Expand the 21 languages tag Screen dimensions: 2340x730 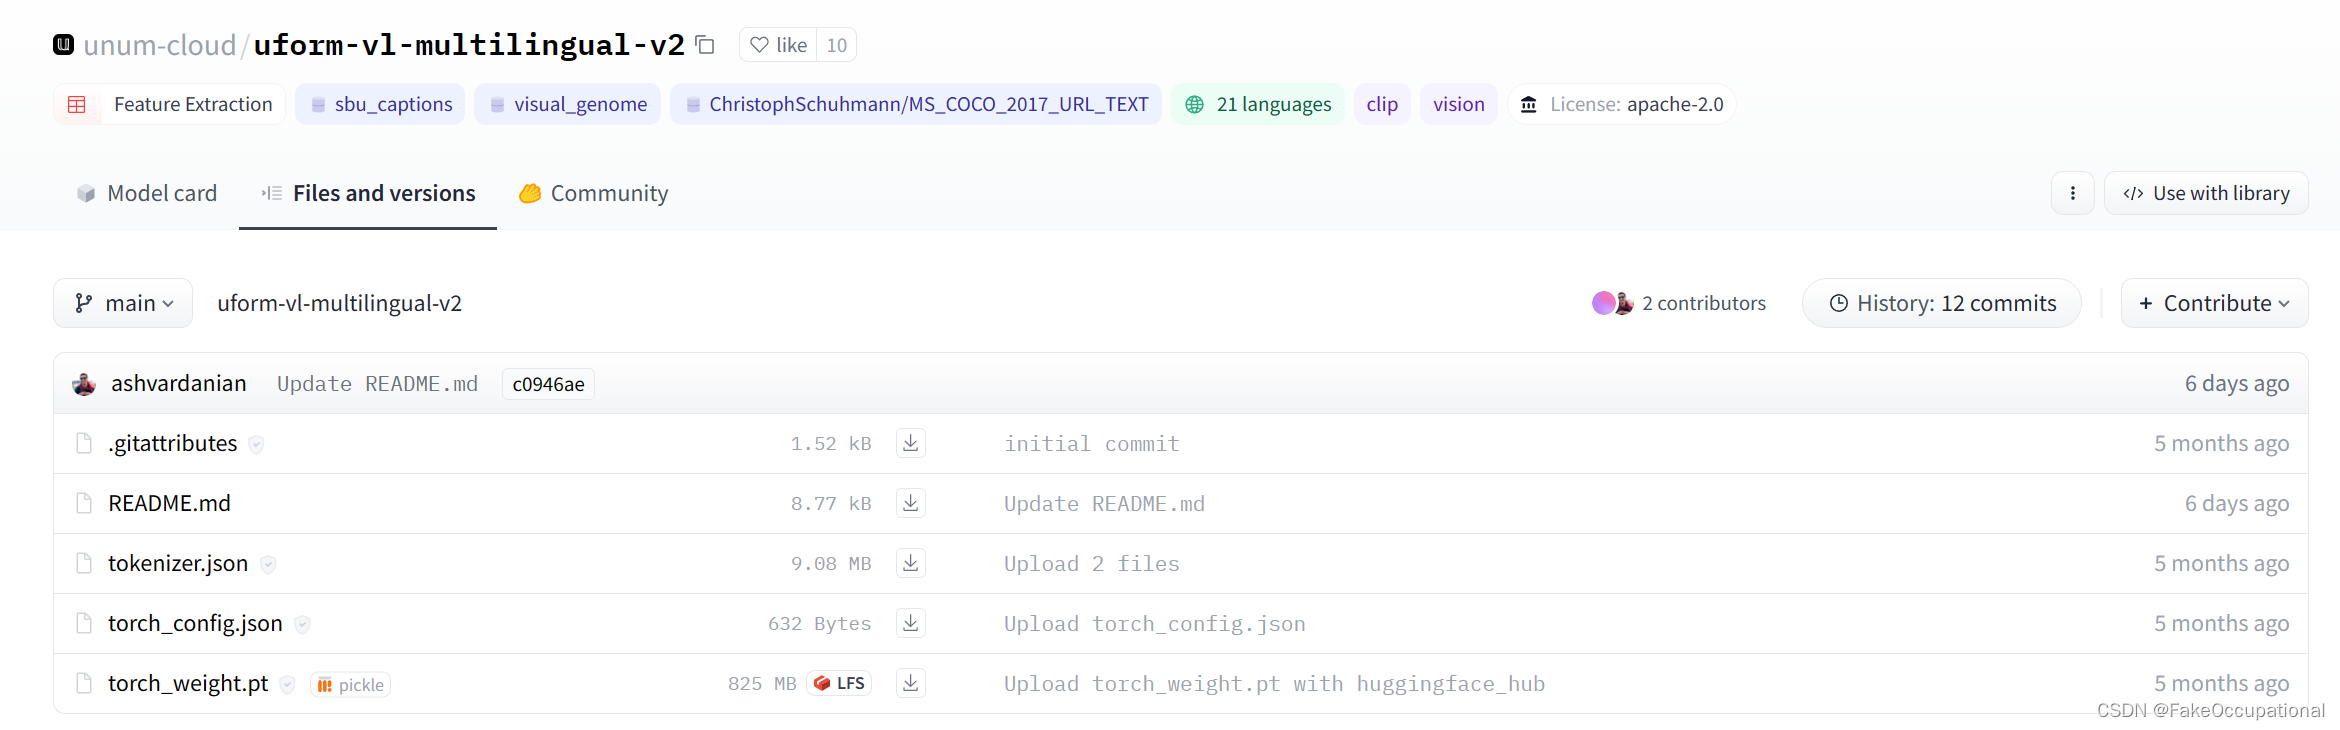click(1258, 104)
